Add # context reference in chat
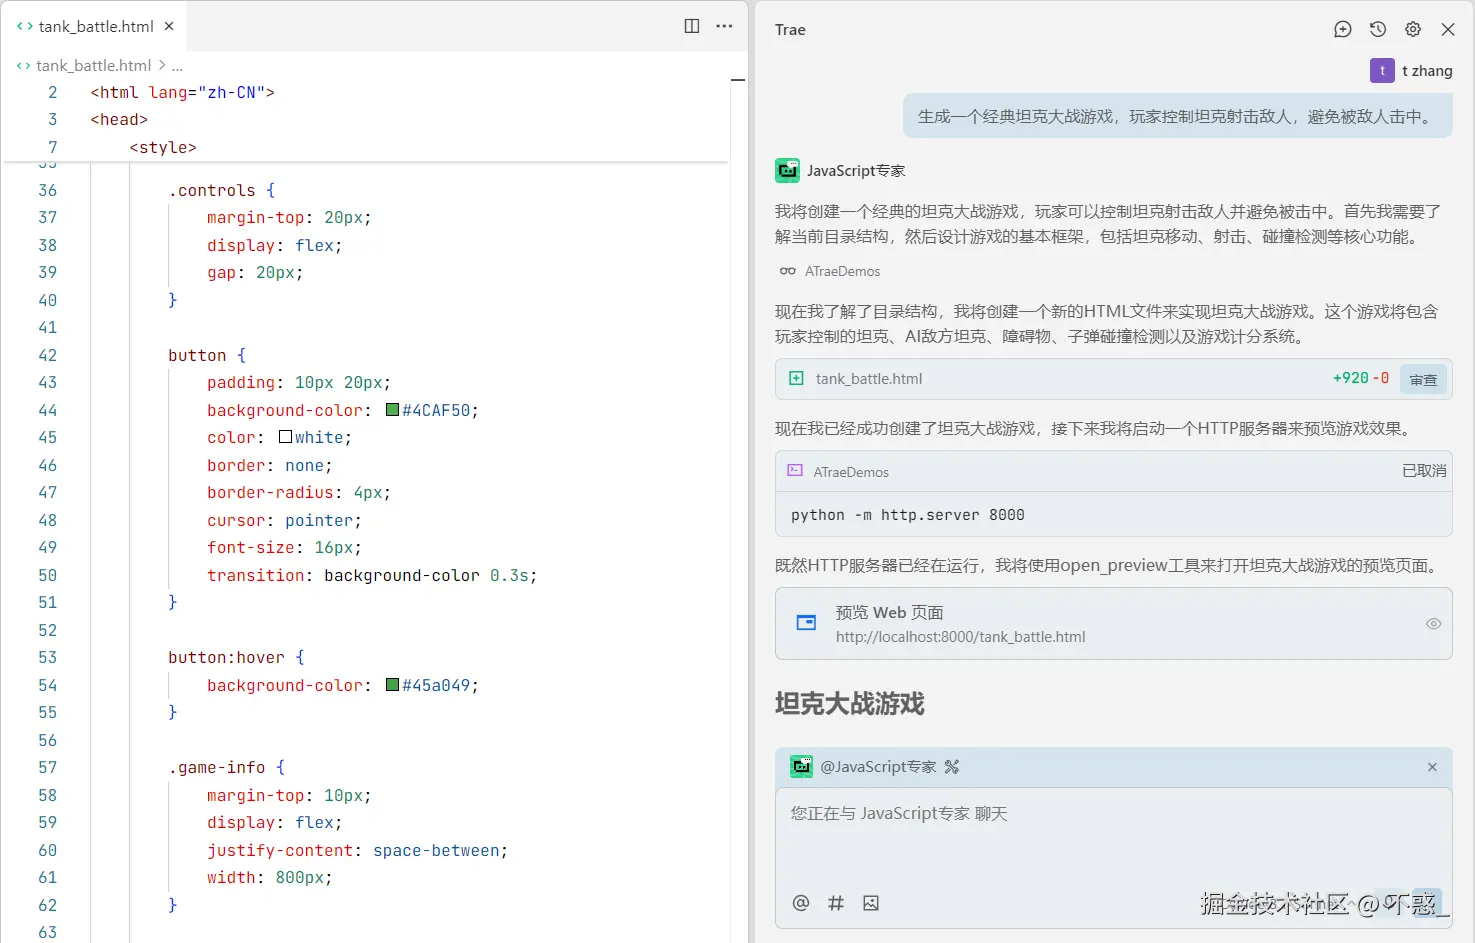The image size is (1475, 943). pyautogui.click(x=836, y=903)
